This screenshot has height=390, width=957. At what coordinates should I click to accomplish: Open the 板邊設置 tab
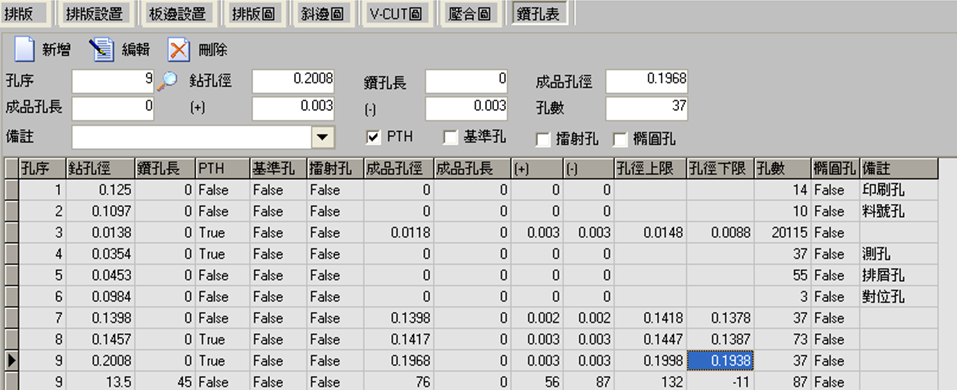178,13
